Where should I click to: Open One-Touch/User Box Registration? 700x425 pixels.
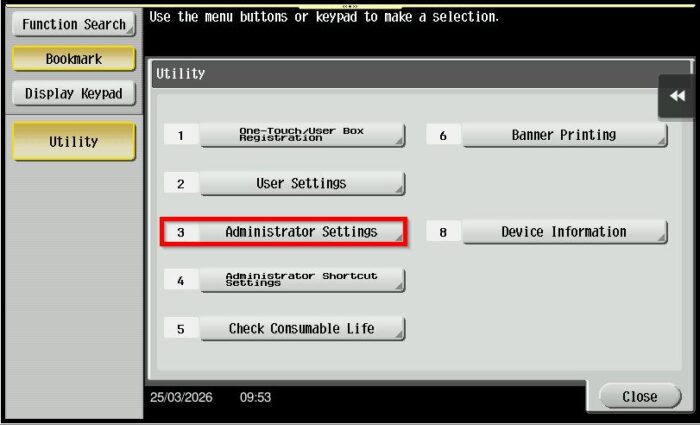pos(302,135)
